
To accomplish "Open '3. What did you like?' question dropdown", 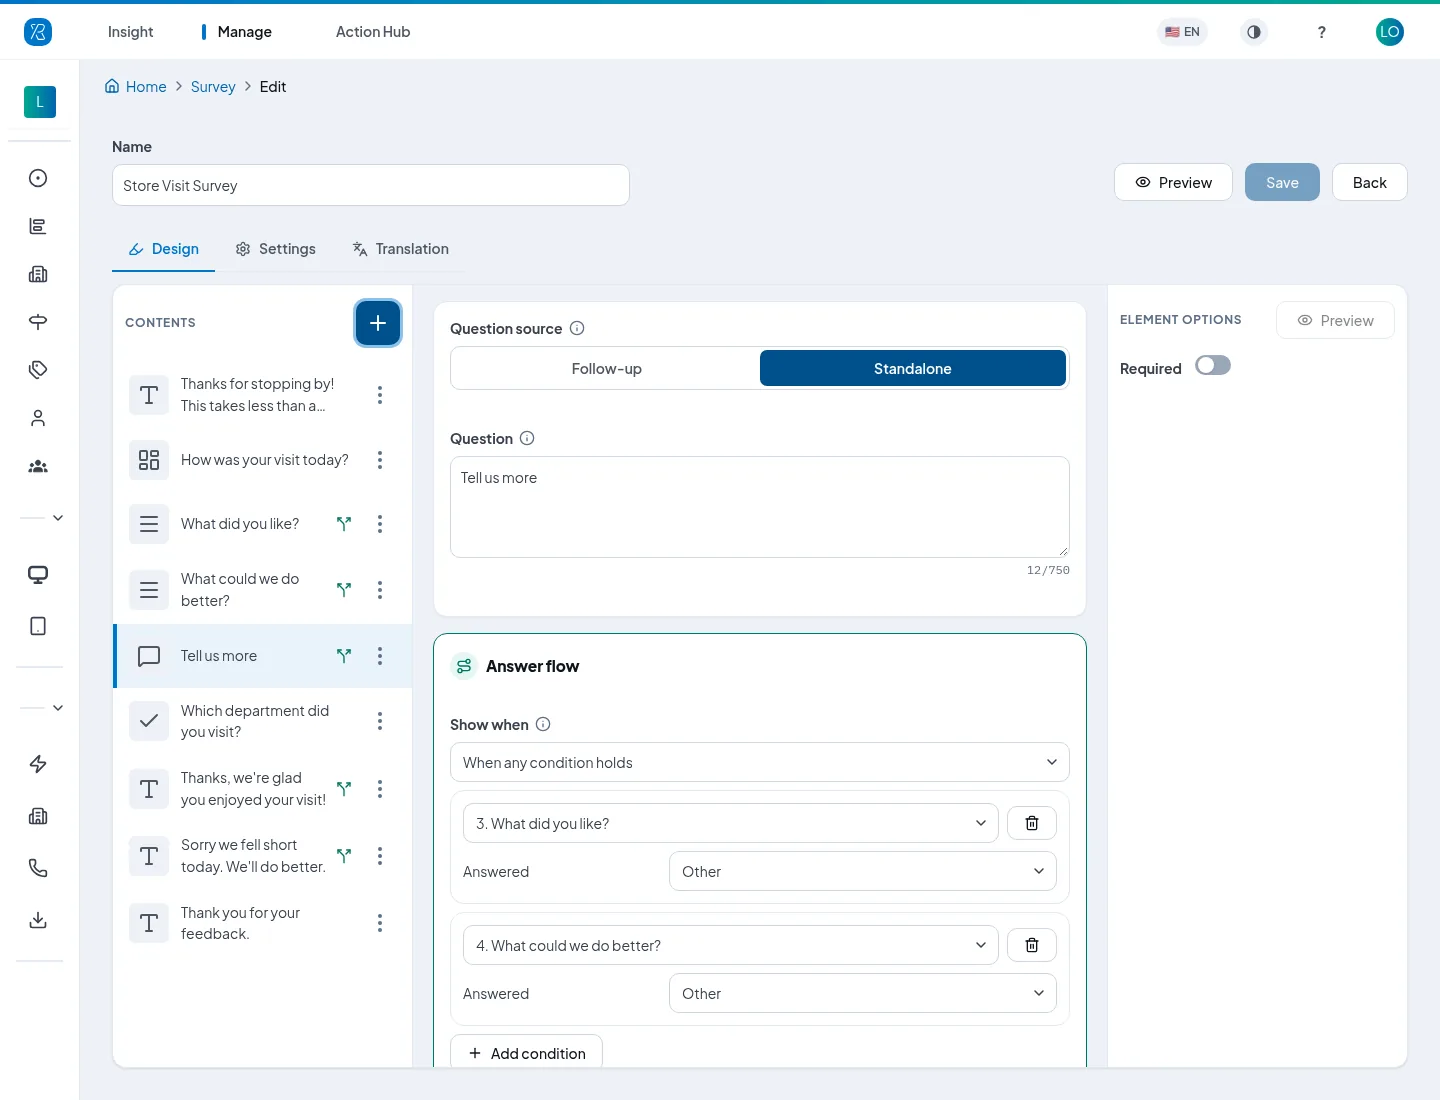I will (x=731, y=823).
